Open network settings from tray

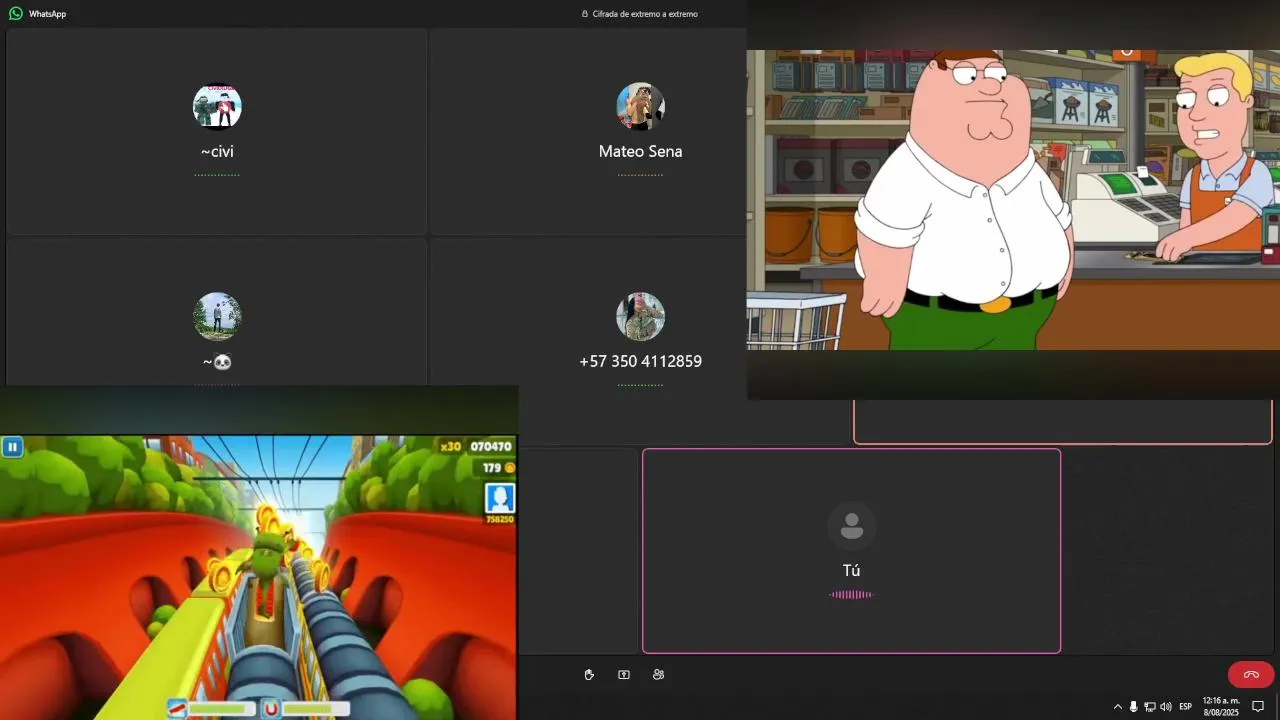(x=1150, y=706)
